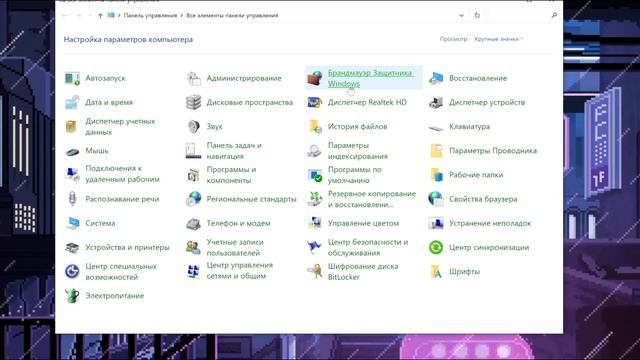640x360 pixels.
Task: Open the Просмотр Крупные значки dropdown
Action: (498, 39)
